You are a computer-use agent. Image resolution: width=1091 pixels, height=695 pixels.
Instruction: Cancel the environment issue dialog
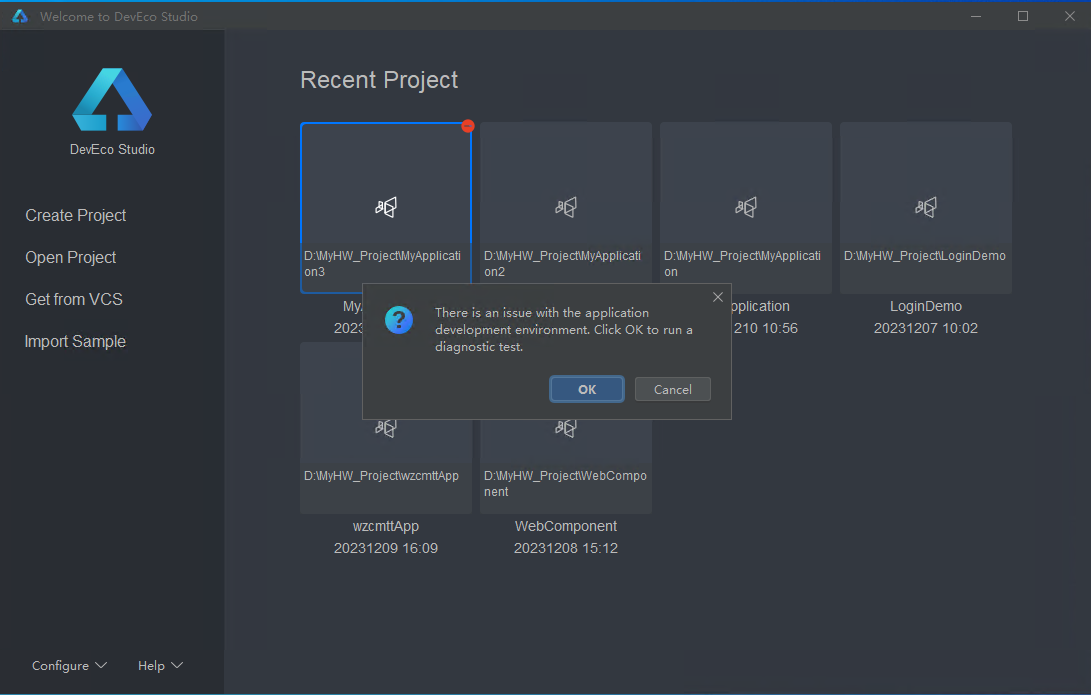pyautogui.click(x=672, y=389)
